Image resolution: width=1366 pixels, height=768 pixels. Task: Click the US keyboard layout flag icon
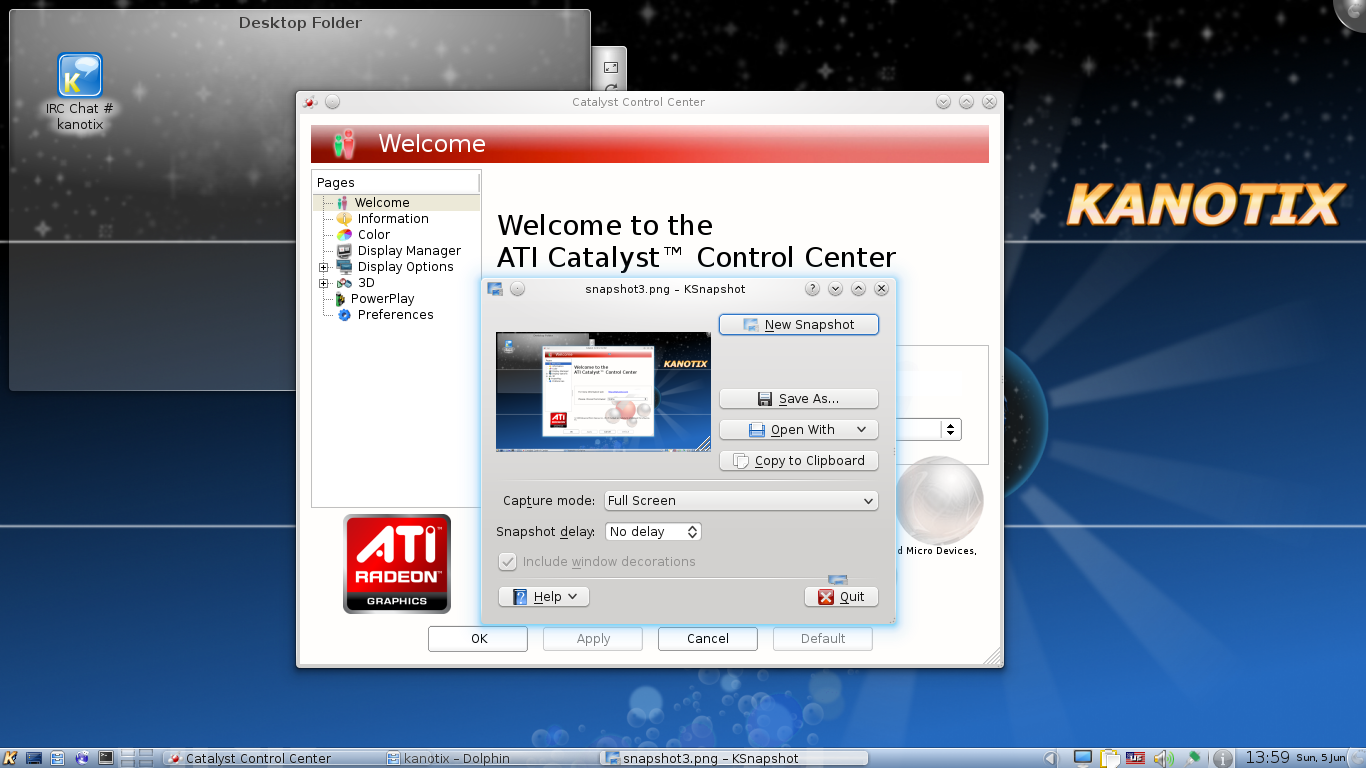pos(1135,758)
